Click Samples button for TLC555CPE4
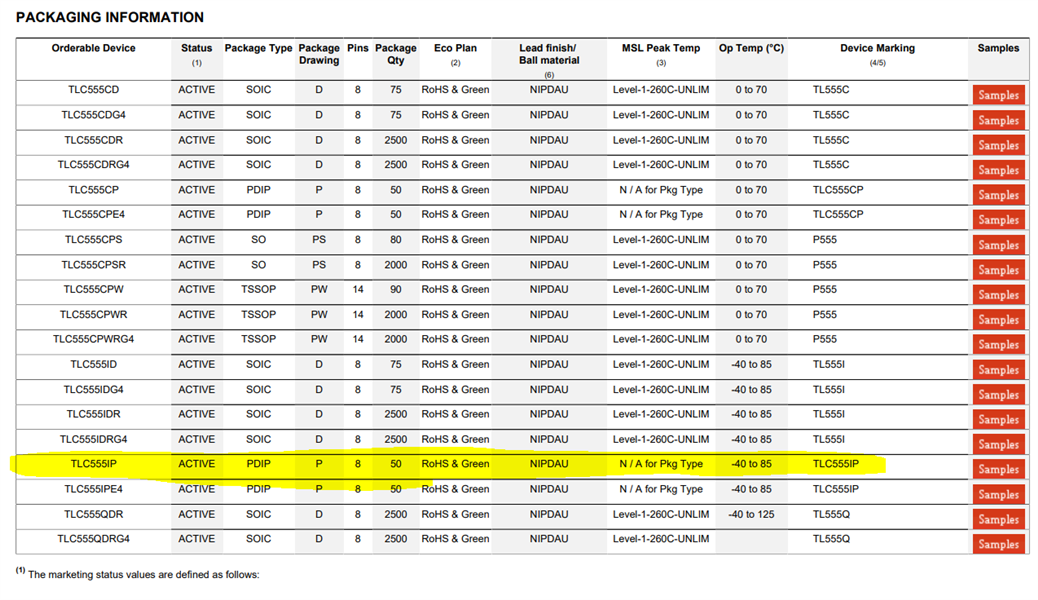This screenshot has width=1038, height=600. pyautogui.click(x=998, y=220)
